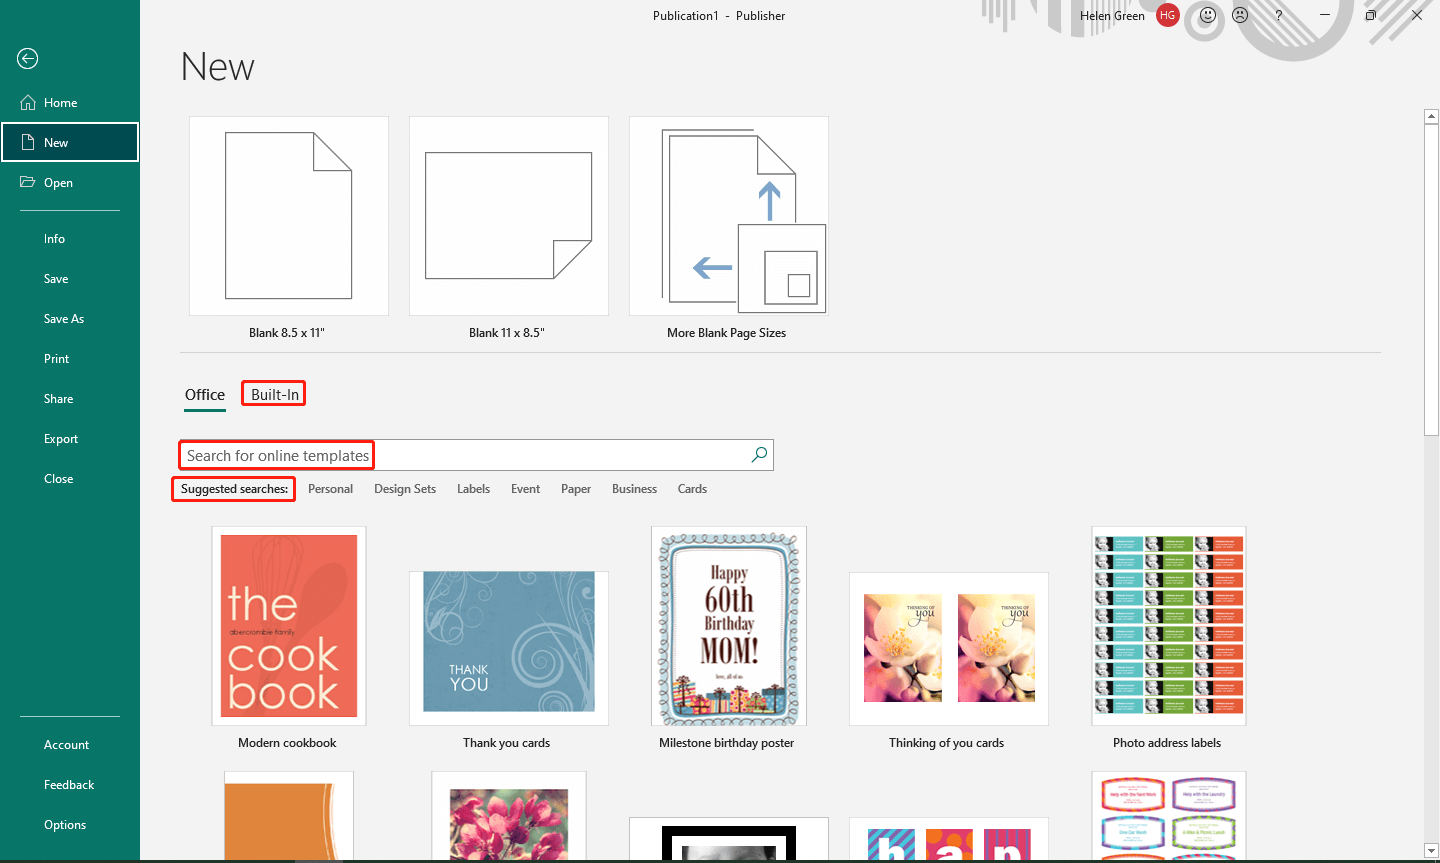Select the pink flowers template thumbnail
Screen dimensions: 1440x863
[509, 815]
